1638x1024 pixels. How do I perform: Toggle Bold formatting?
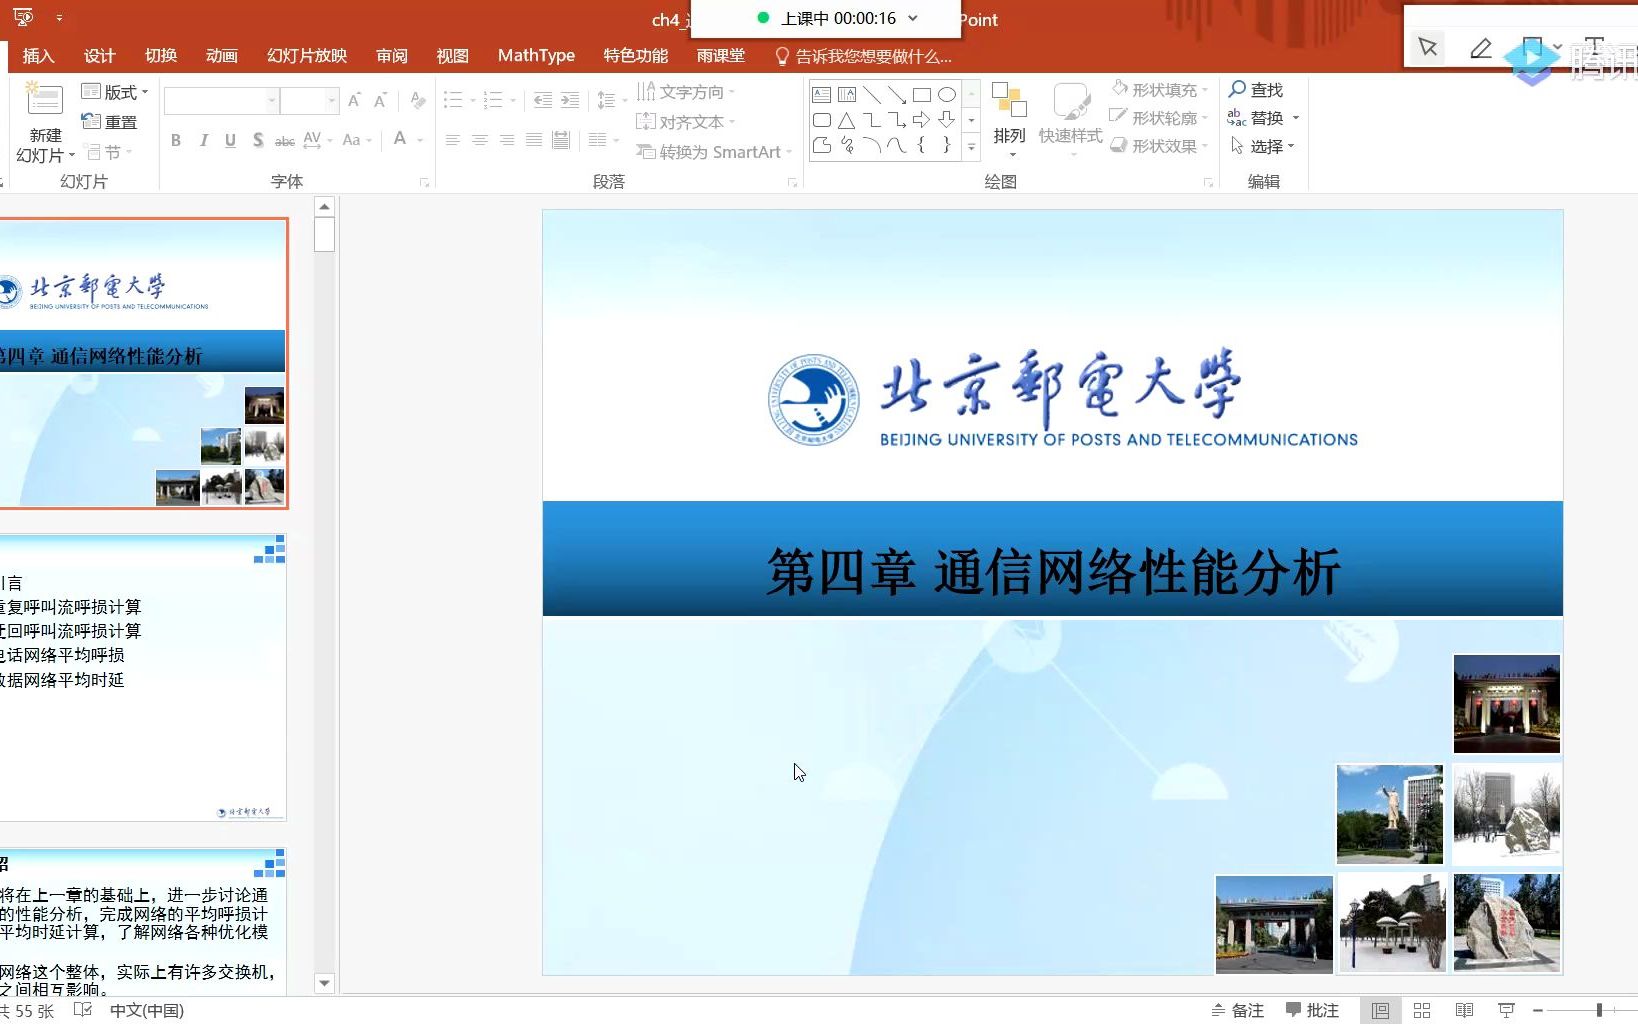(176, 140)
